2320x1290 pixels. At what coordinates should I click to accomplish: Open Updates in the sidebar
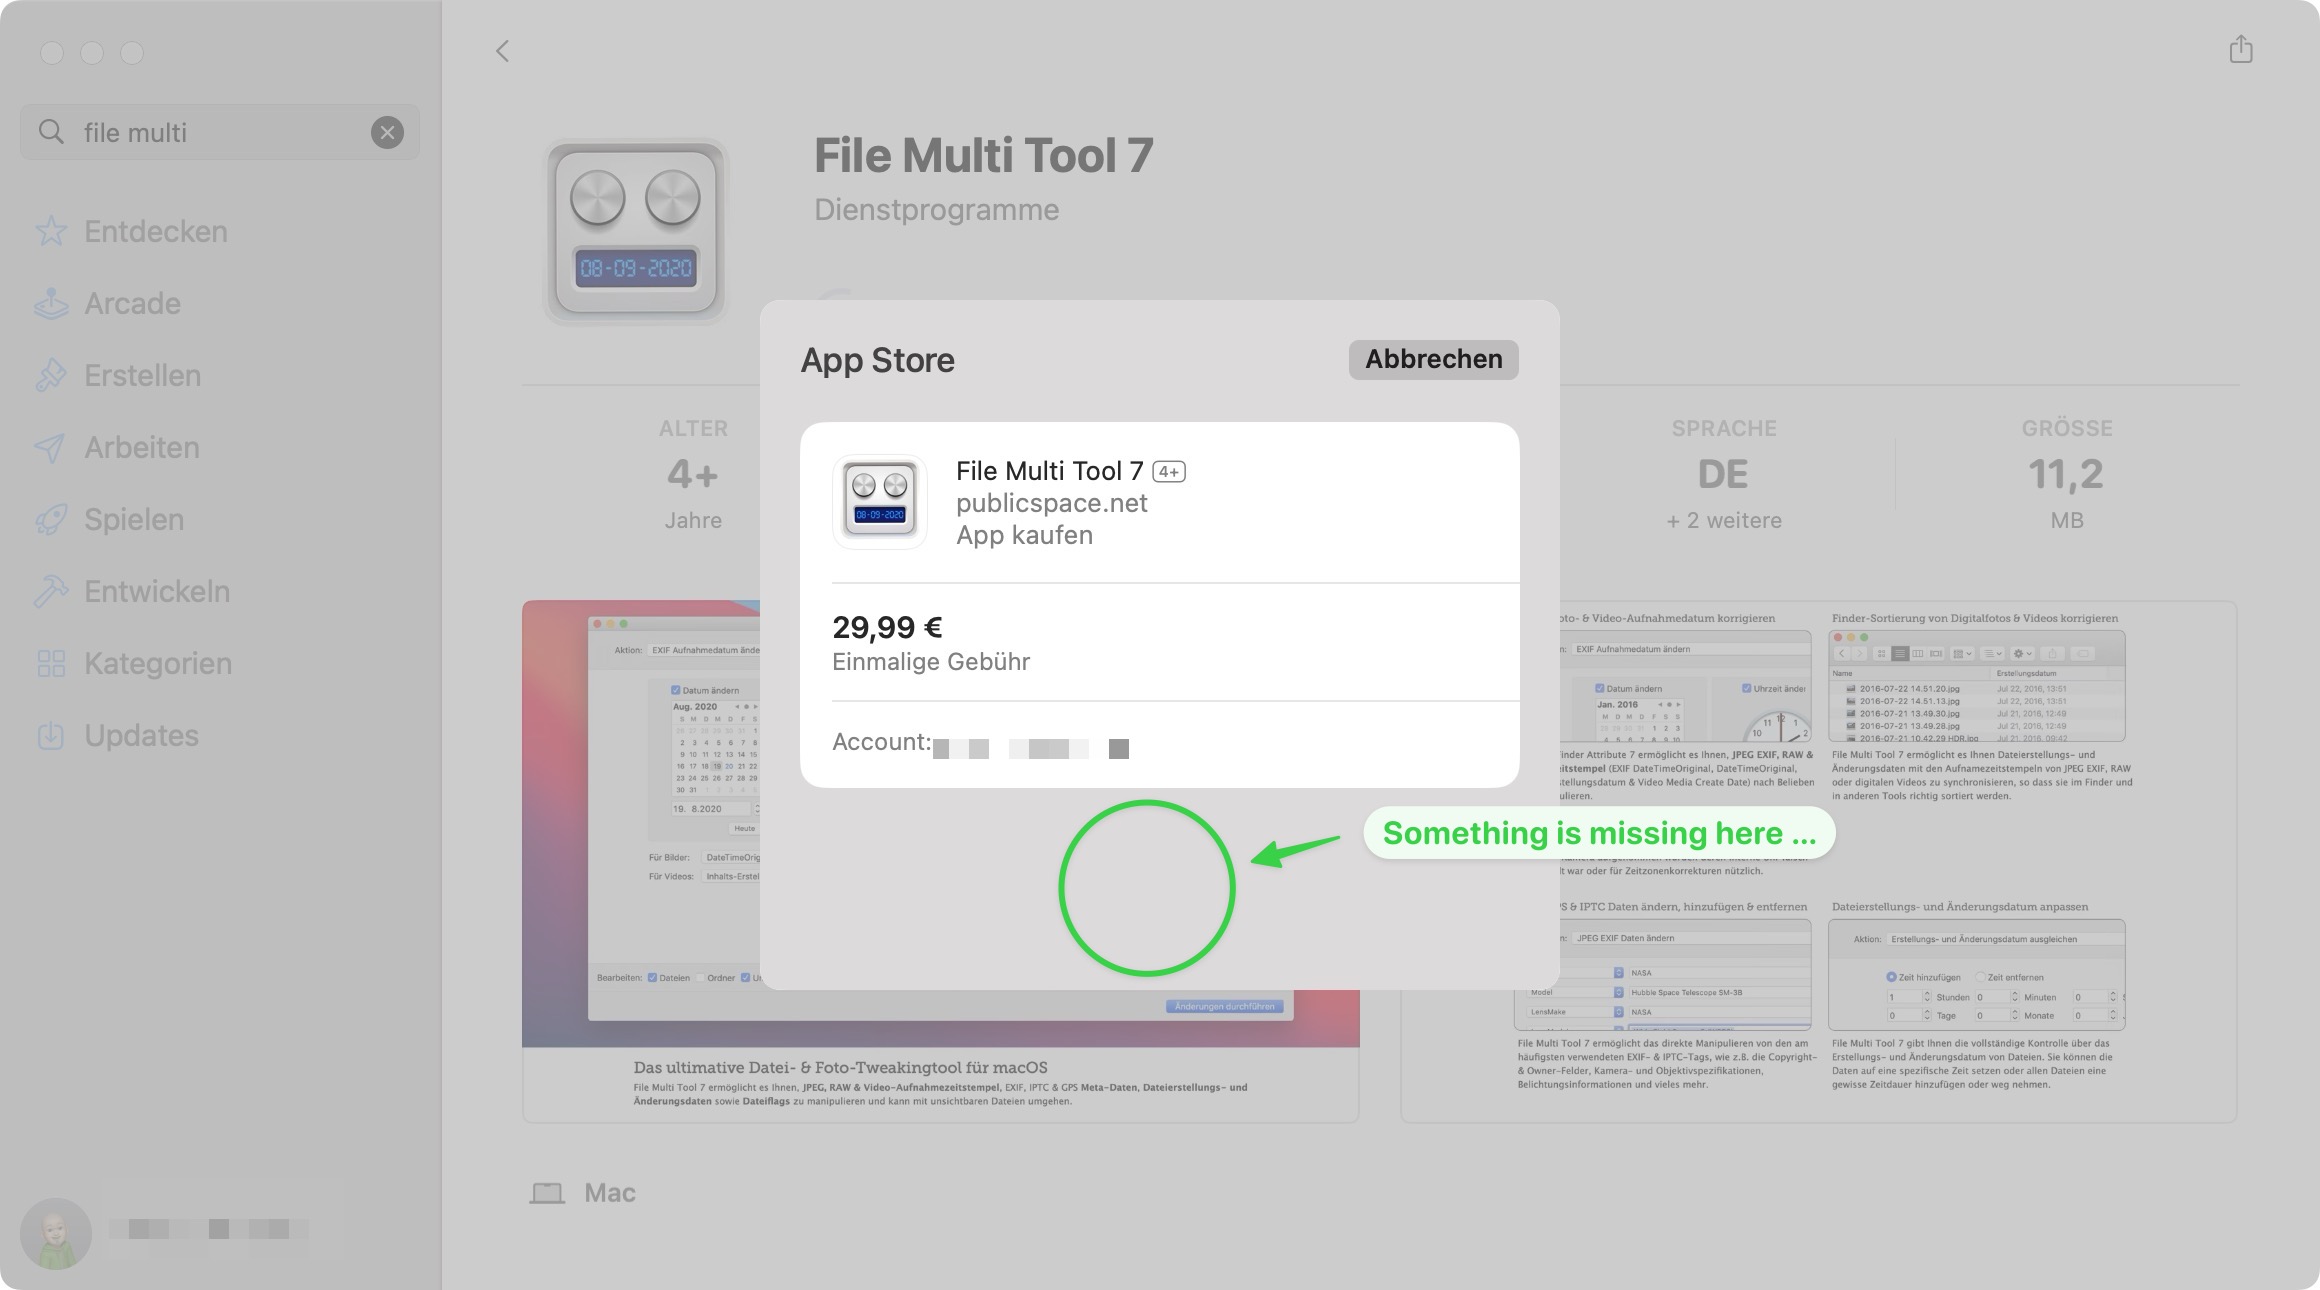click(141, 735)
